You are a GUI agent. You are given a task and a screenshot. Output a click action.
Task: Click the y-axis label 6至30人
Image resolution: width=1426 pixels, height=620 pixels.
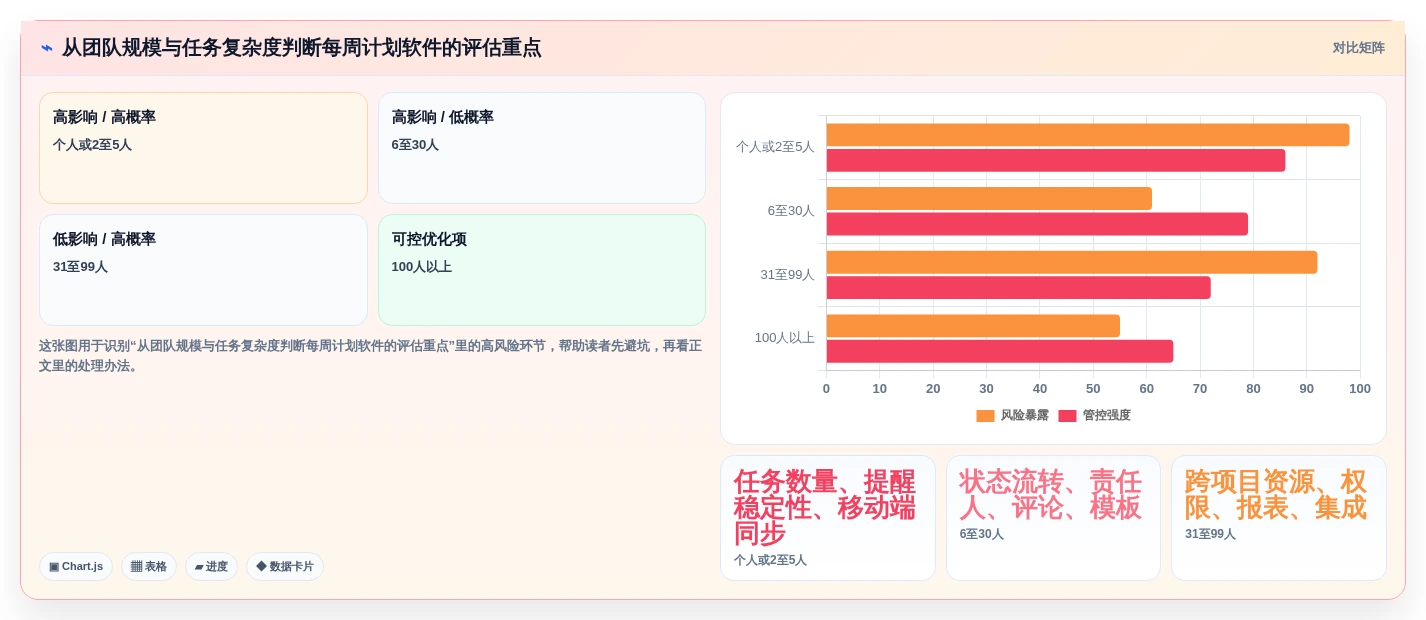(x=791, y=211)
